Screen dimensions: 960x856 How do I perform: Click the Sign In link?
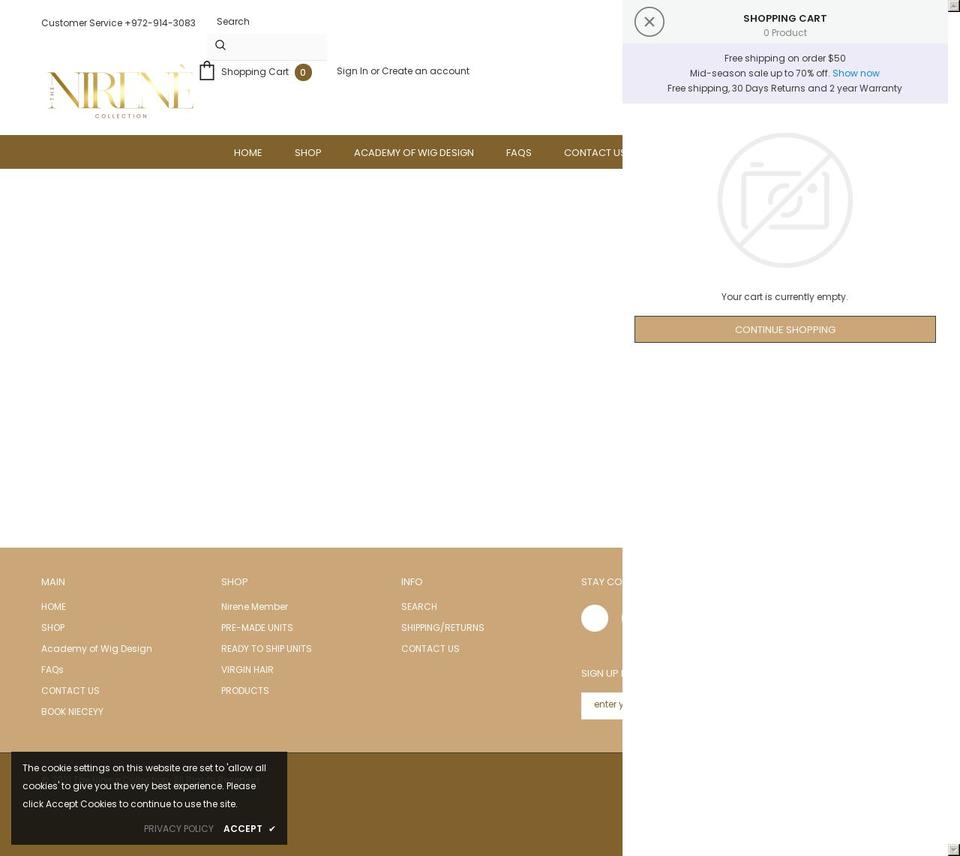[352, 71]
